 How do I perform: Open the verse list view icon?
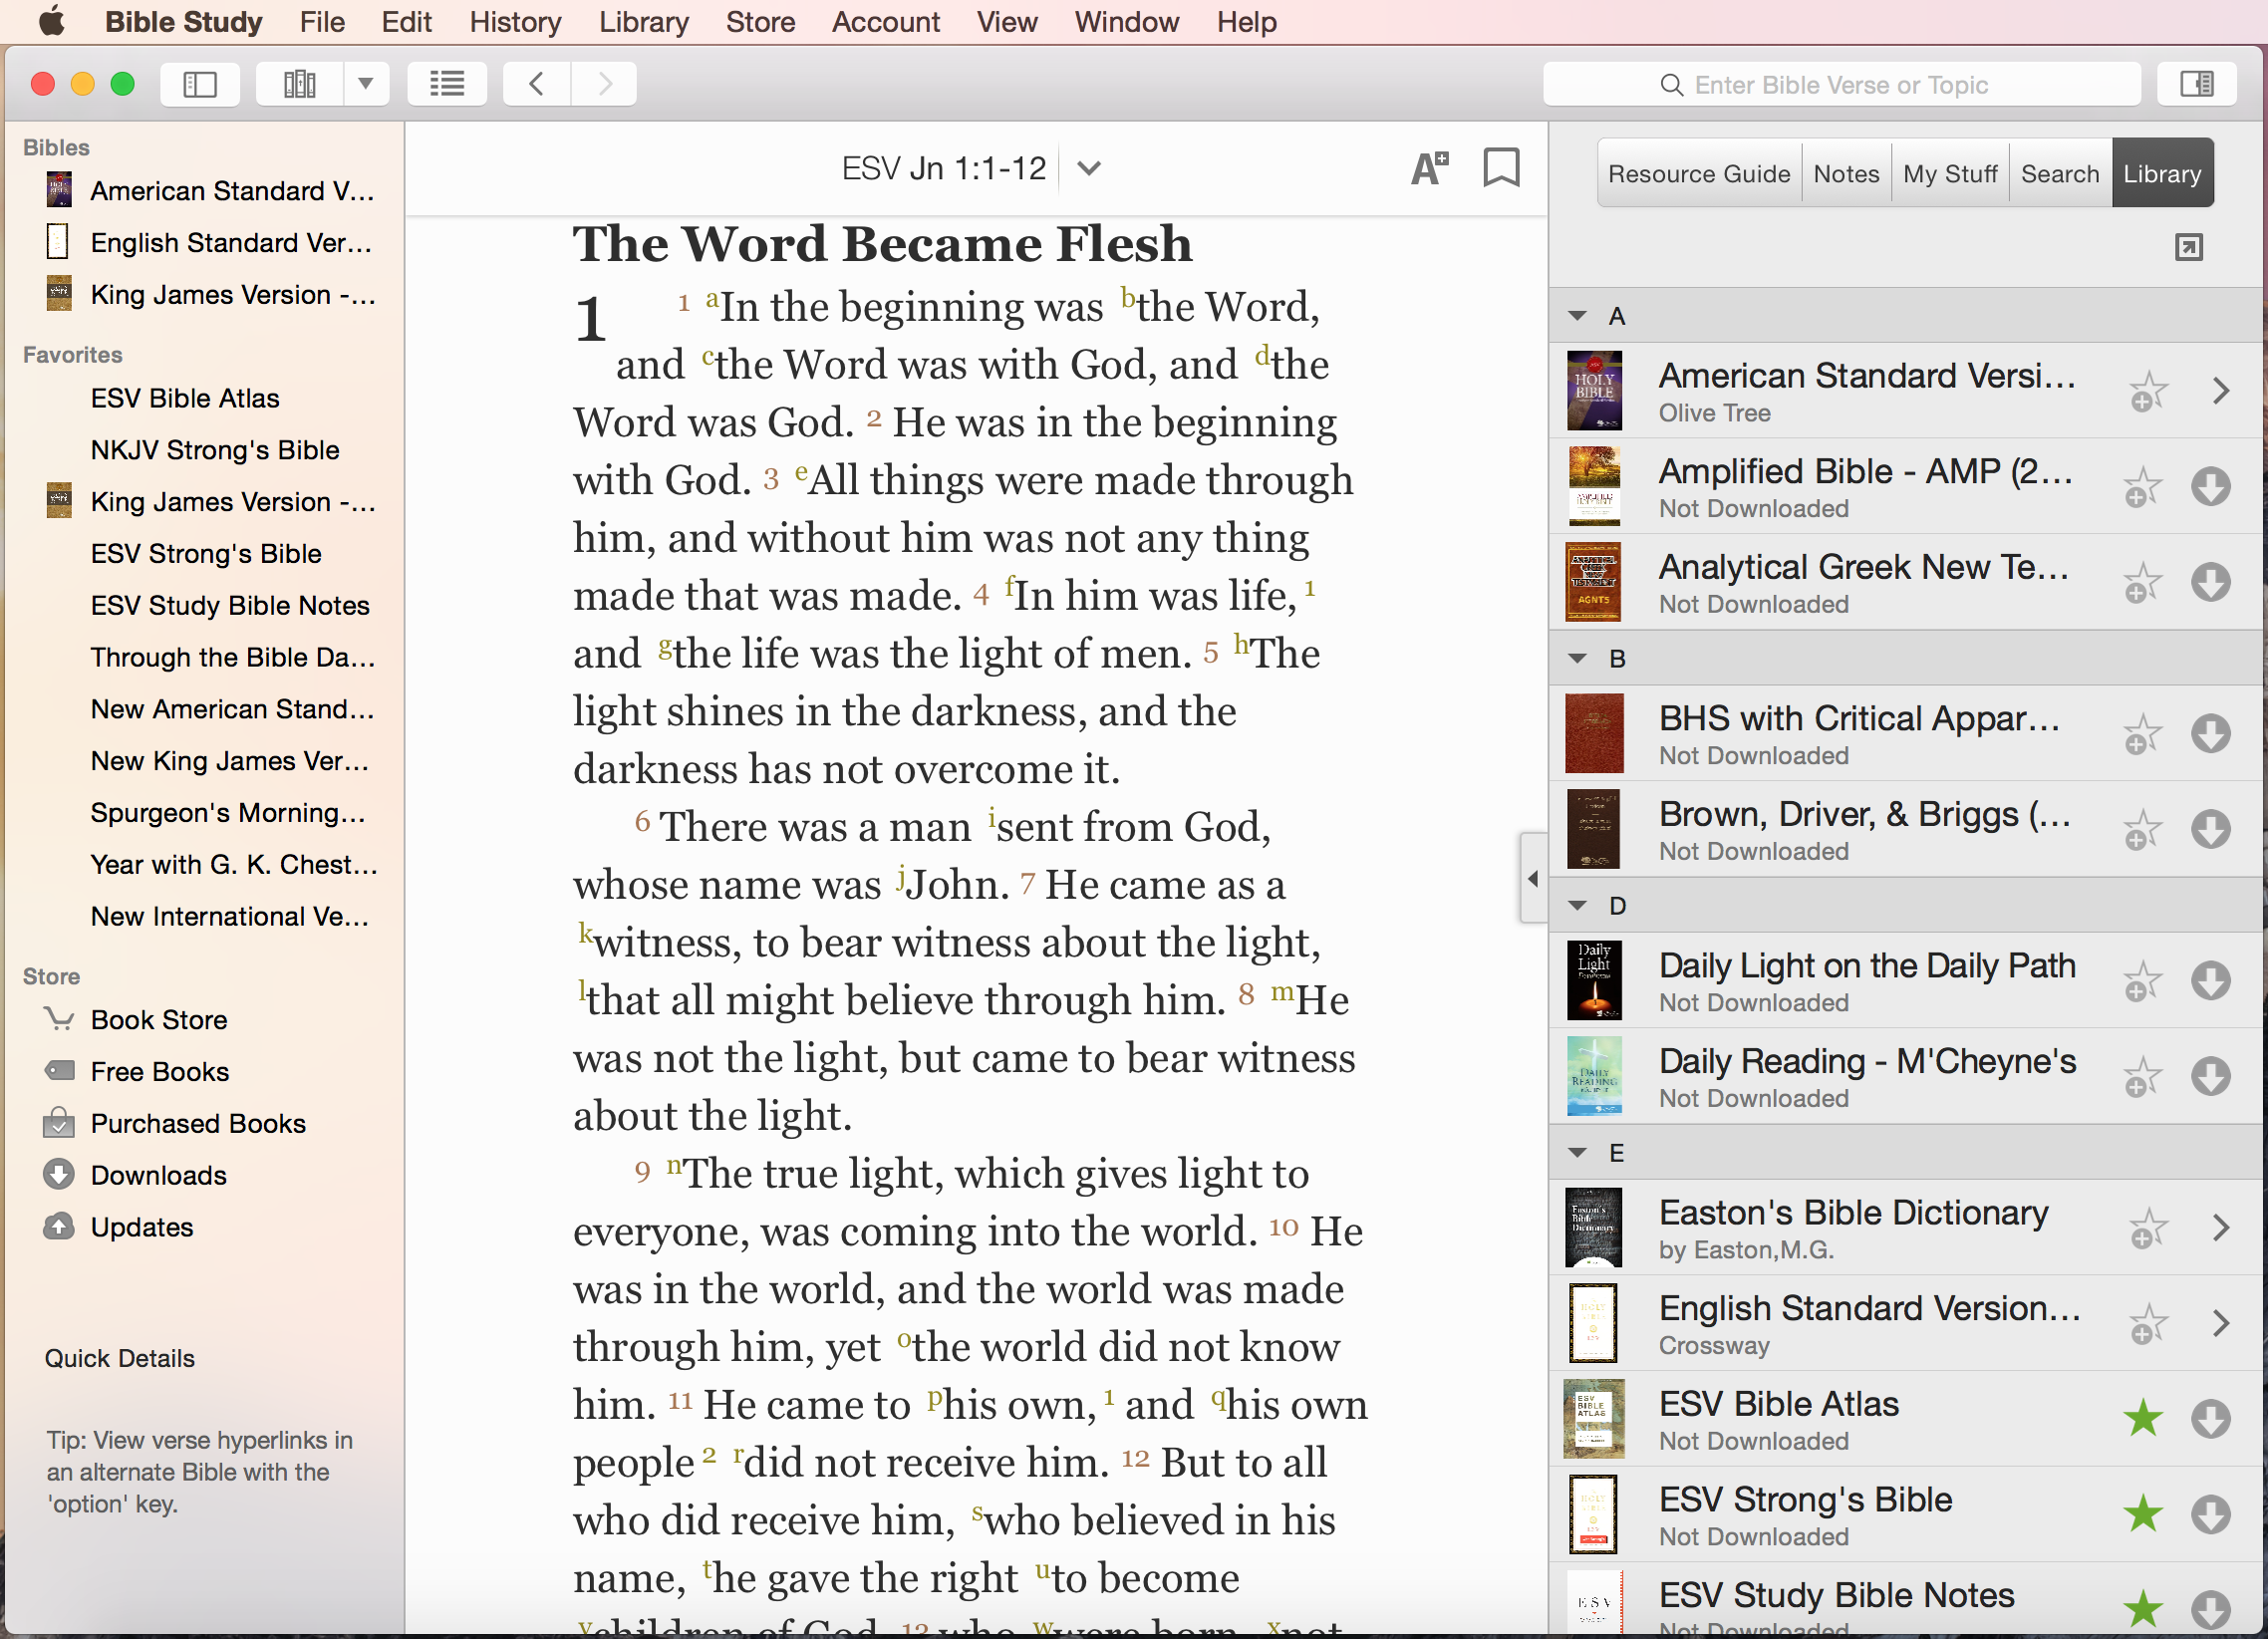[x=446, y=84]
